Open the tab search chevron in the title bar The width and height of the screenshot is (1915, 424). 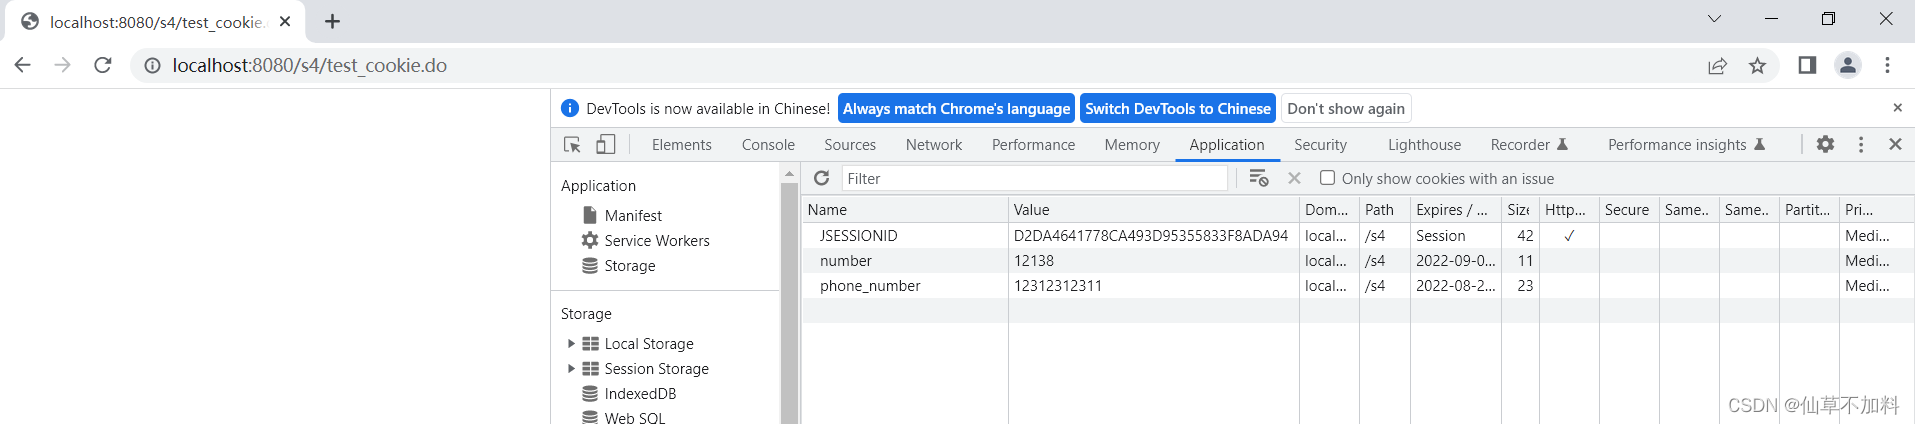click(x=1714, y=18)
